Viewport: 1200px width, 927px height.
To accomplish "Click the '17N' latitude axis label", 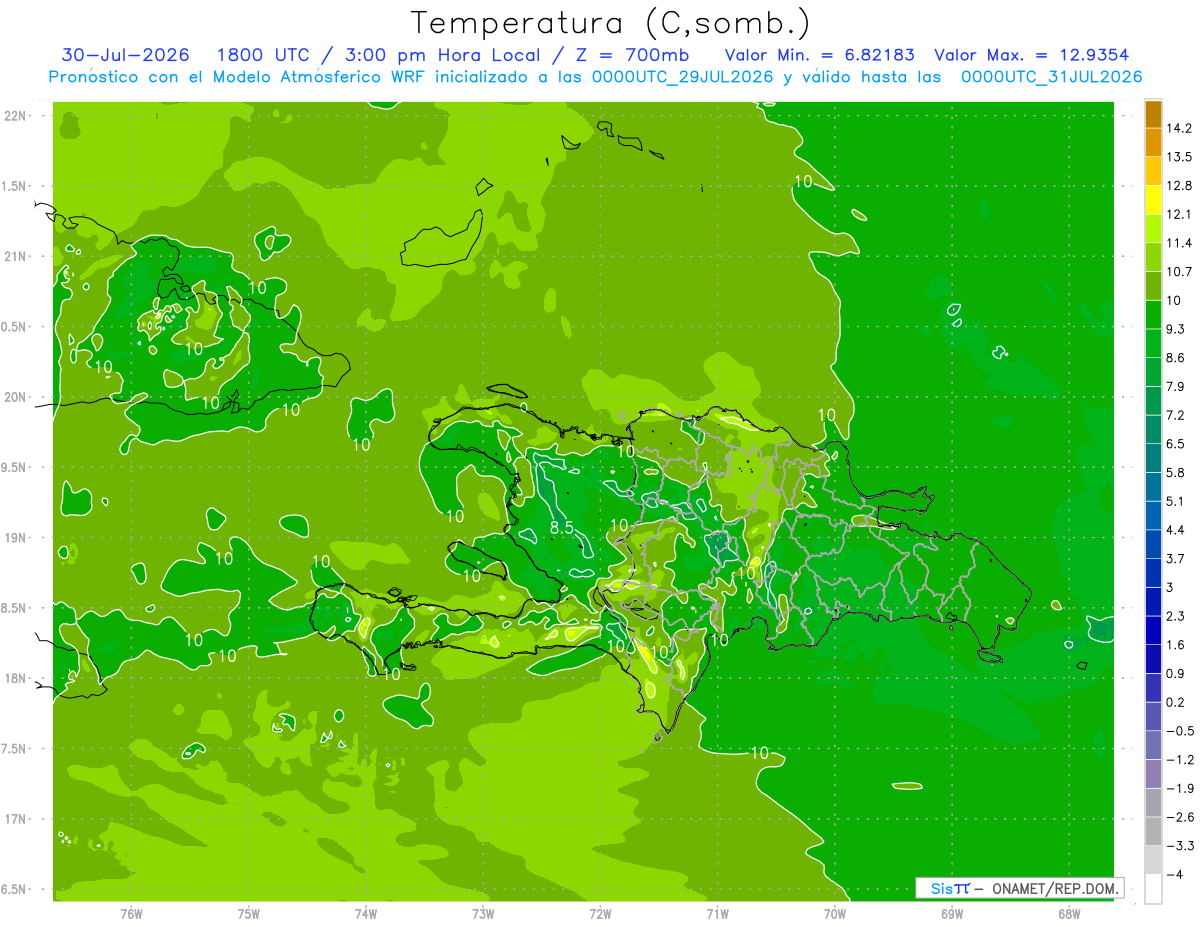I will 16,819.
